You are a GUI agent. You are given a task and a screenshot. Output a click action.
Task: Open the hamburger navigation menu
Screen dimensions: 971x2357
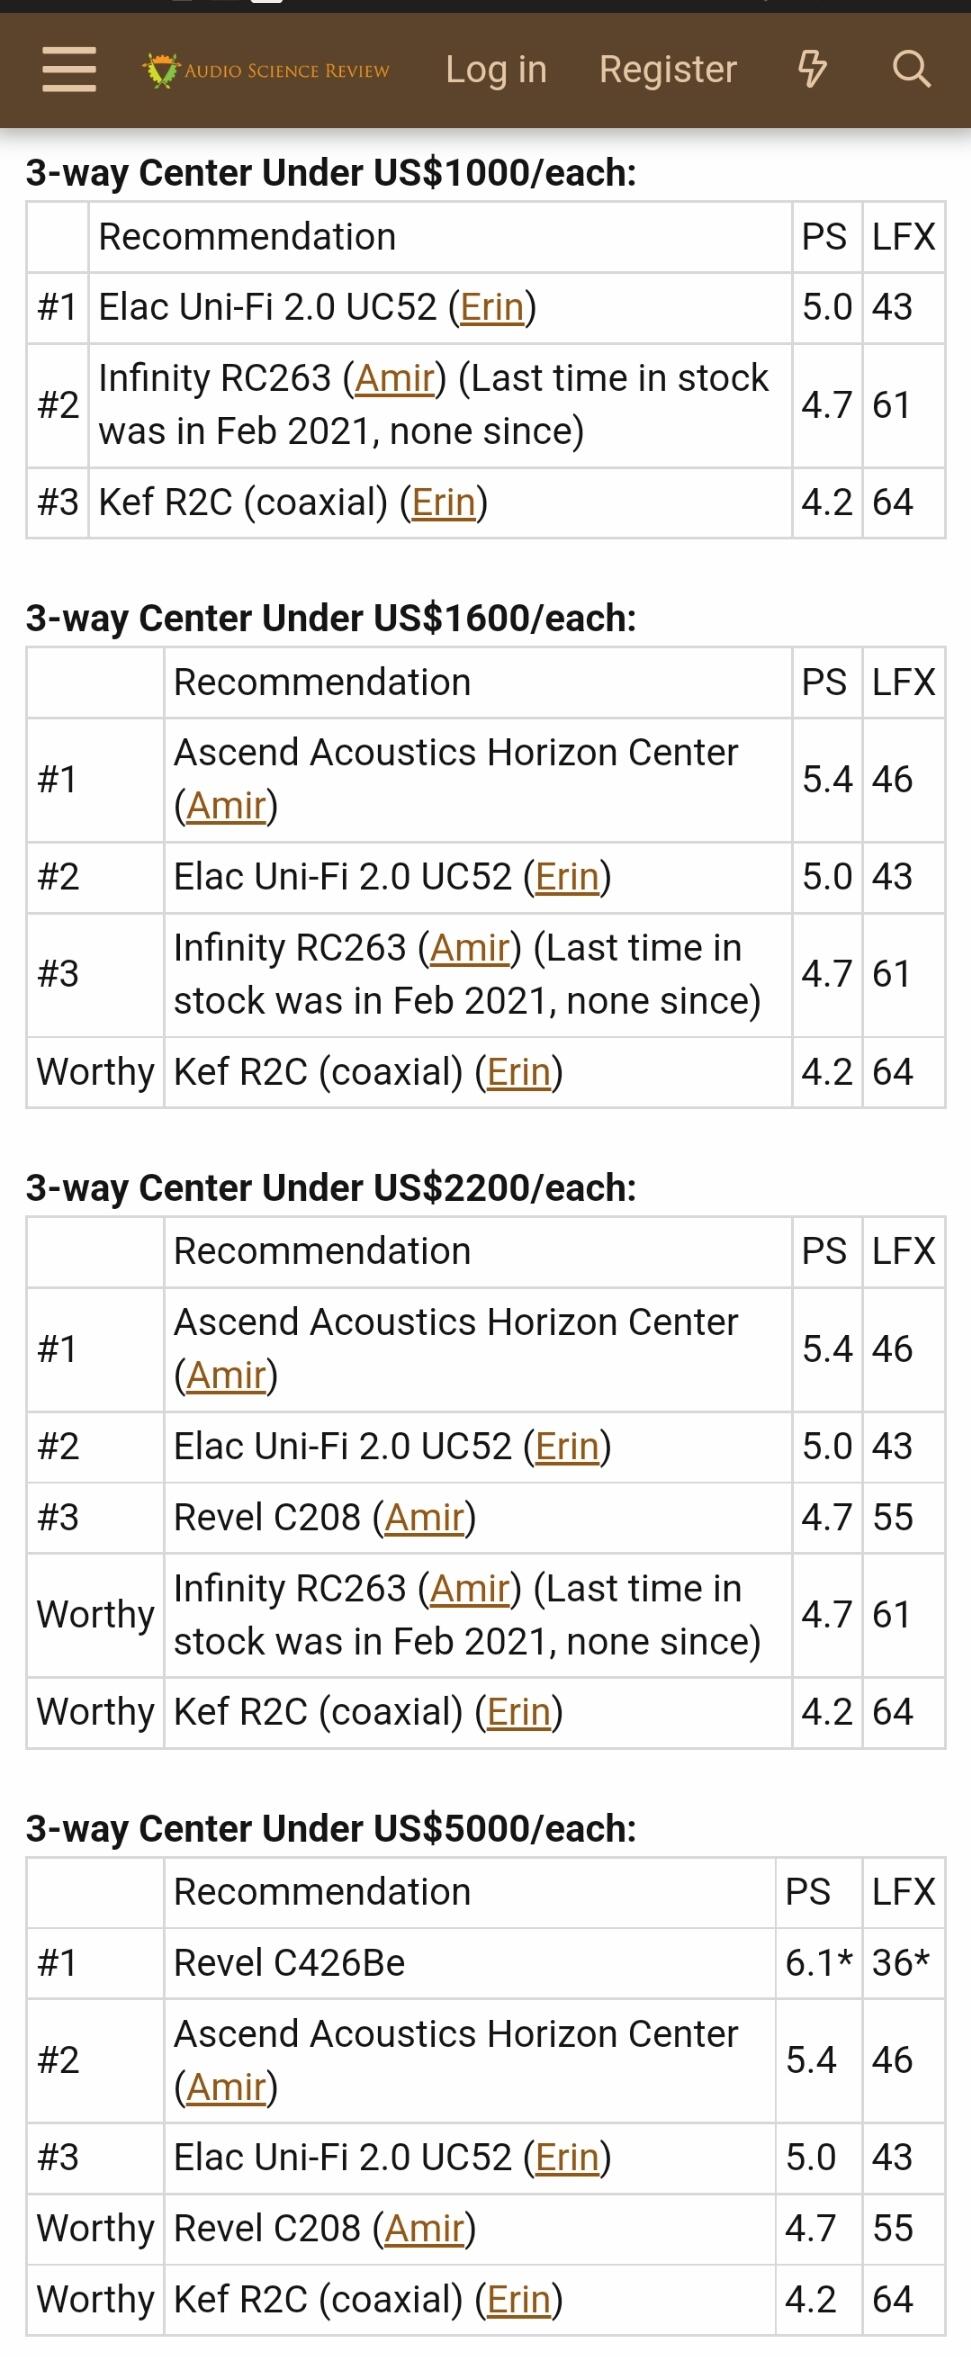point(69,70)
